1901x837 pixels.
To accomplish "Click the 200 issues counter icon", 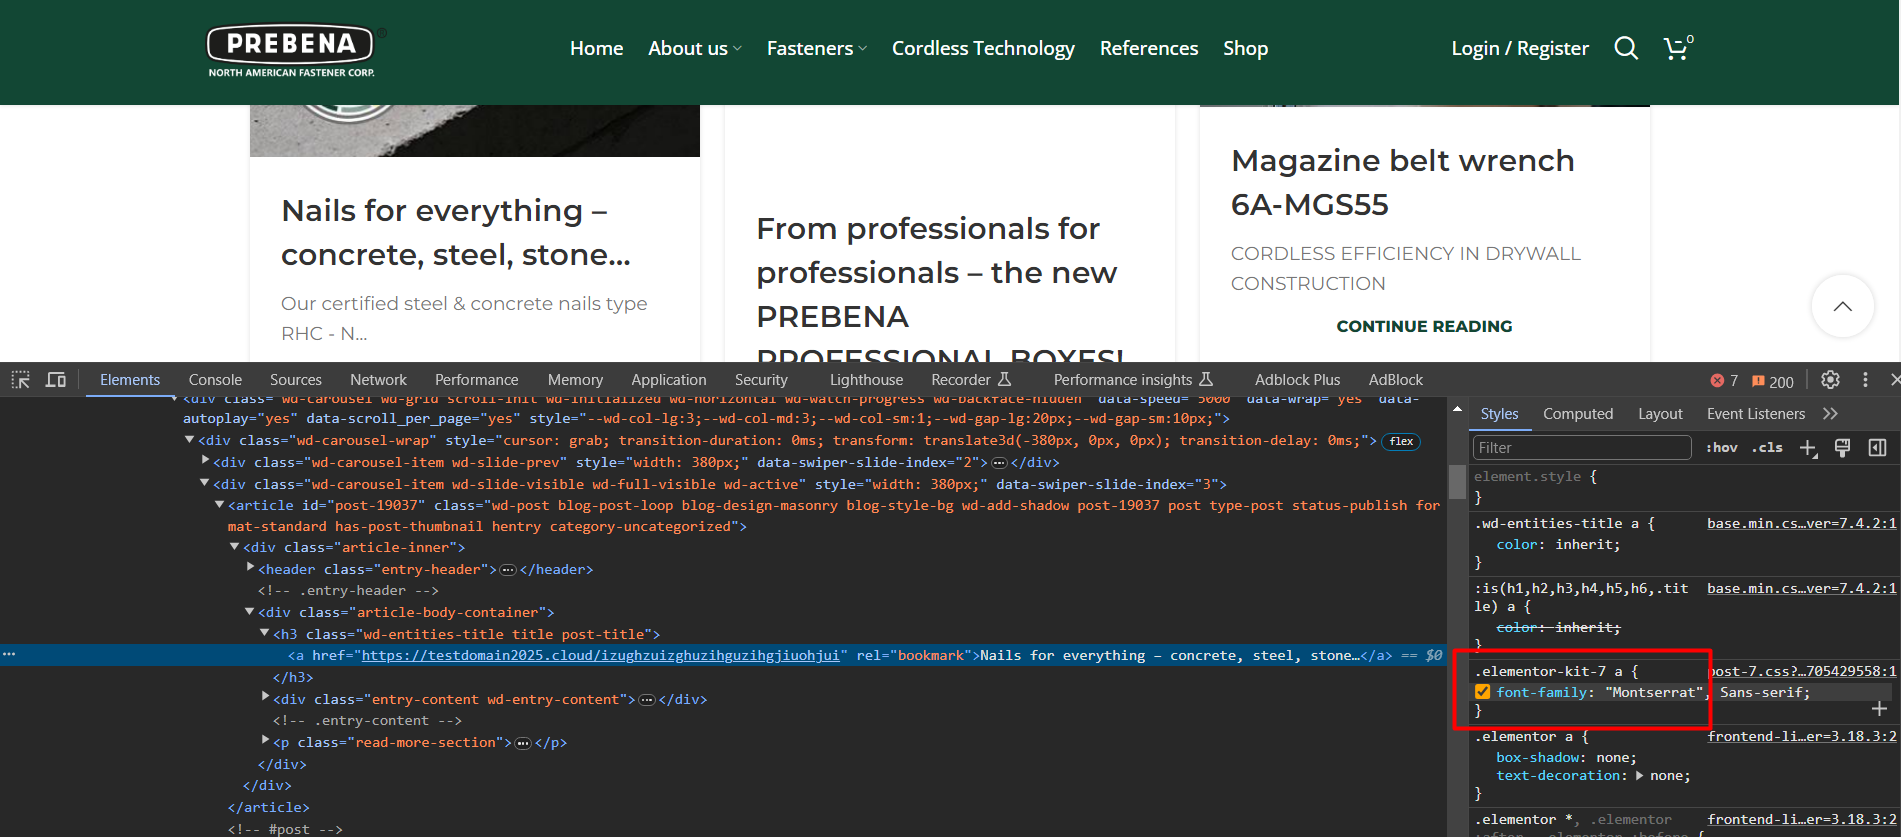I will [1772, 381].
